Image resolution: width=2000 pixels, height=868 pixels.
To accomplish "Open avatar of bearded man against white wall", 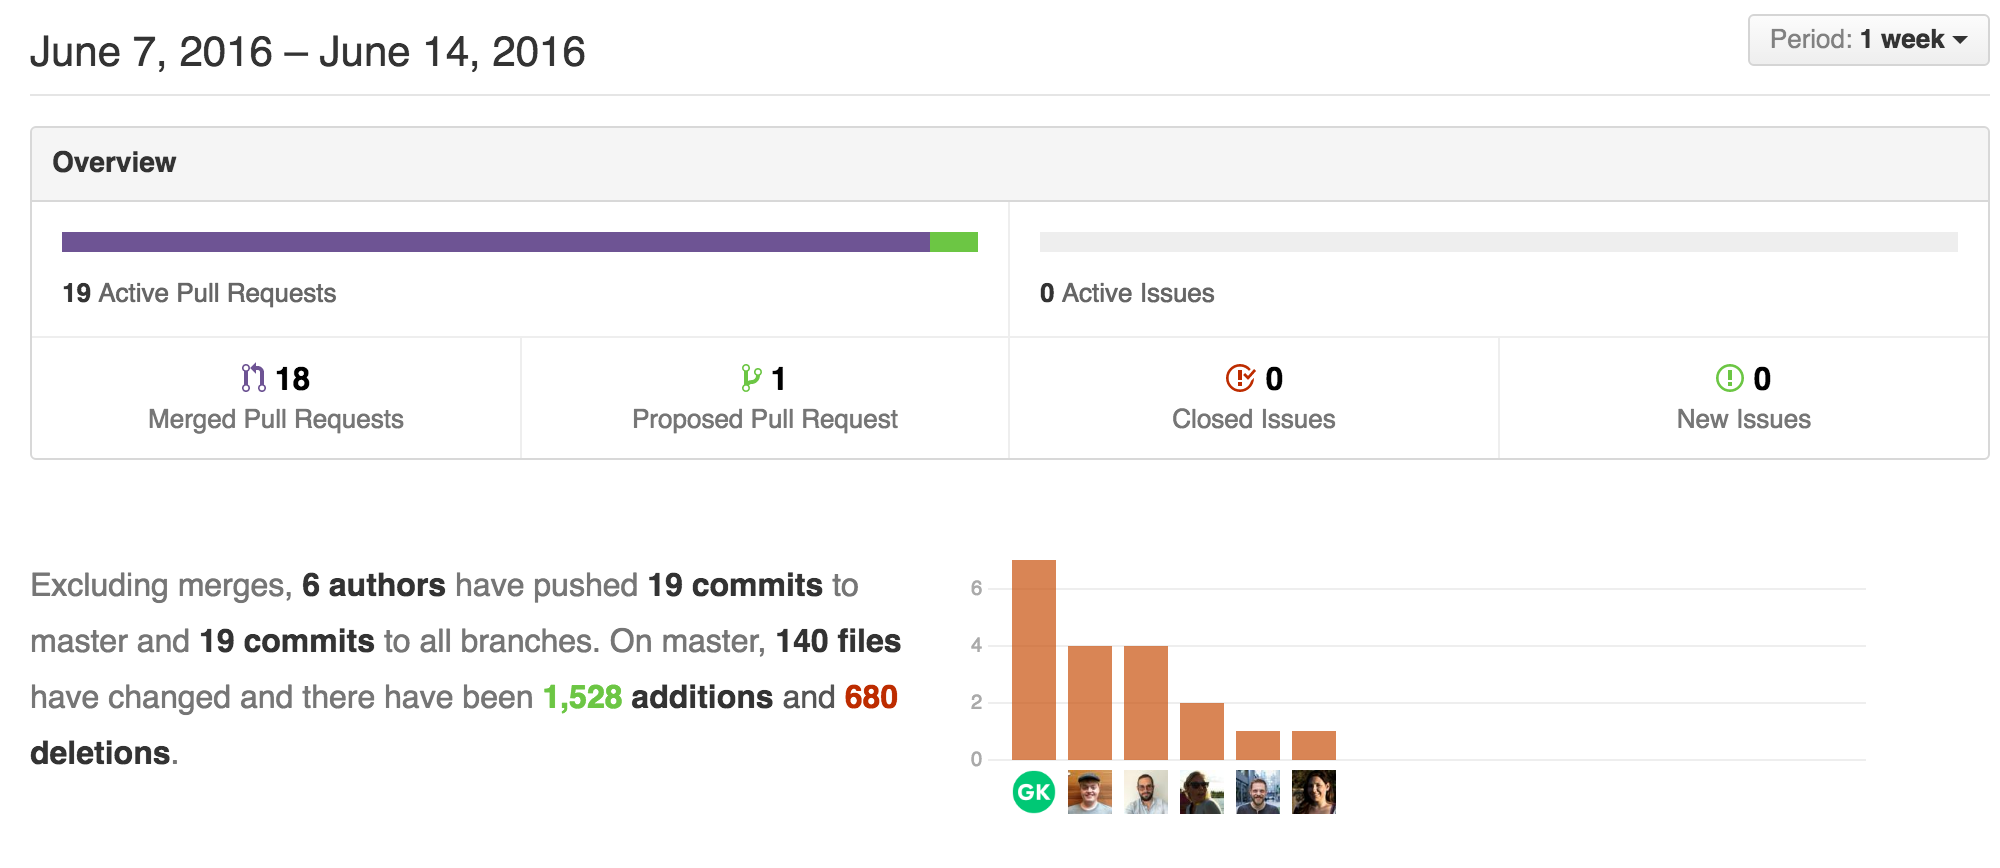I will point(1145,793).
